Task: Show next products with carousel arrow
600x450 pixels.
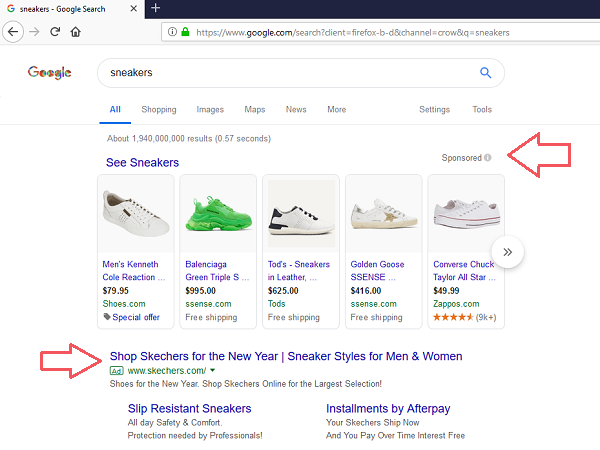Action: tap(507, 252)
